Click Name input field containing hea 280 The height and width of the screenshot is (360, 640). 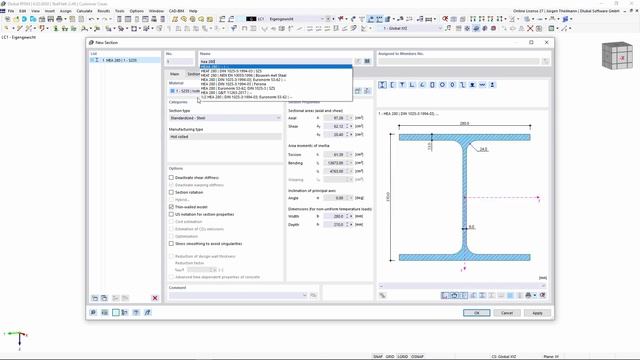276,61
